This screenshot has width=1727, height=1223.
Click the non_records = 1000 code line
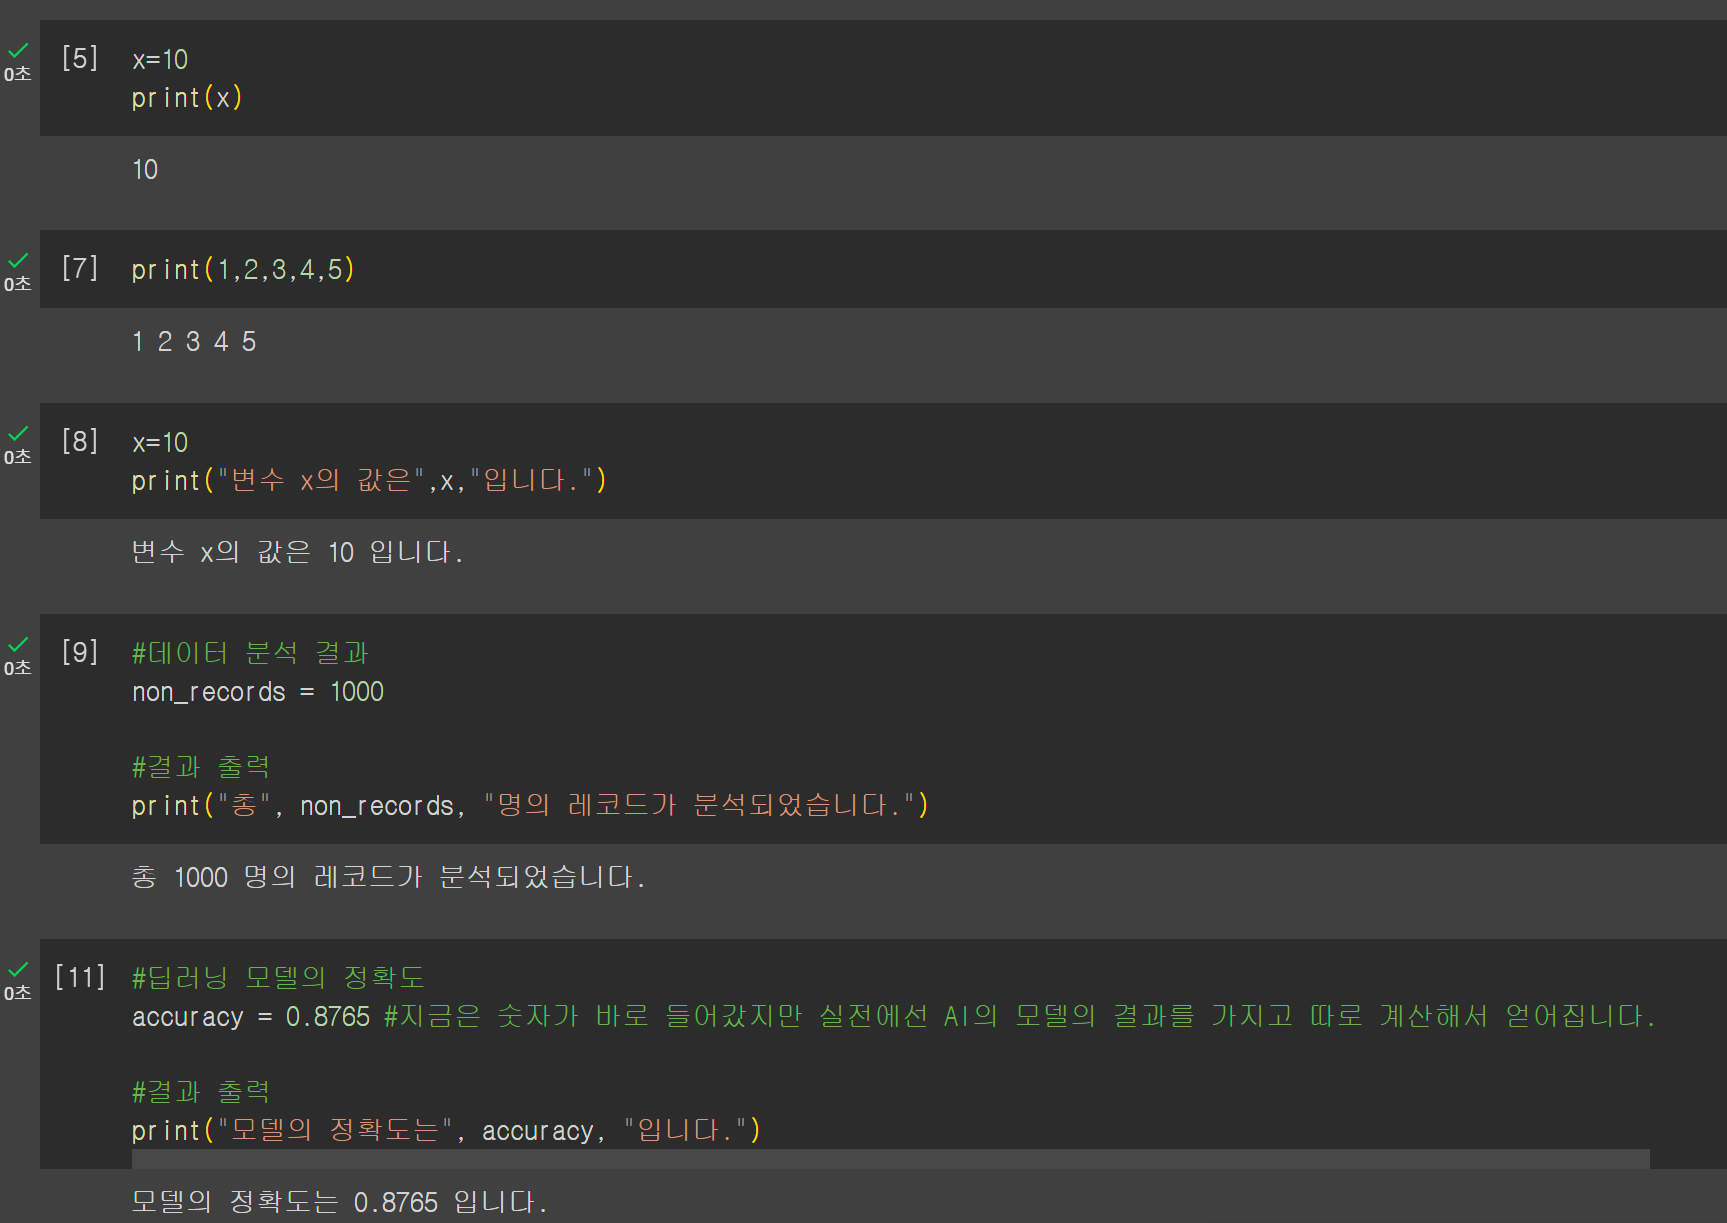click(258, 692)
